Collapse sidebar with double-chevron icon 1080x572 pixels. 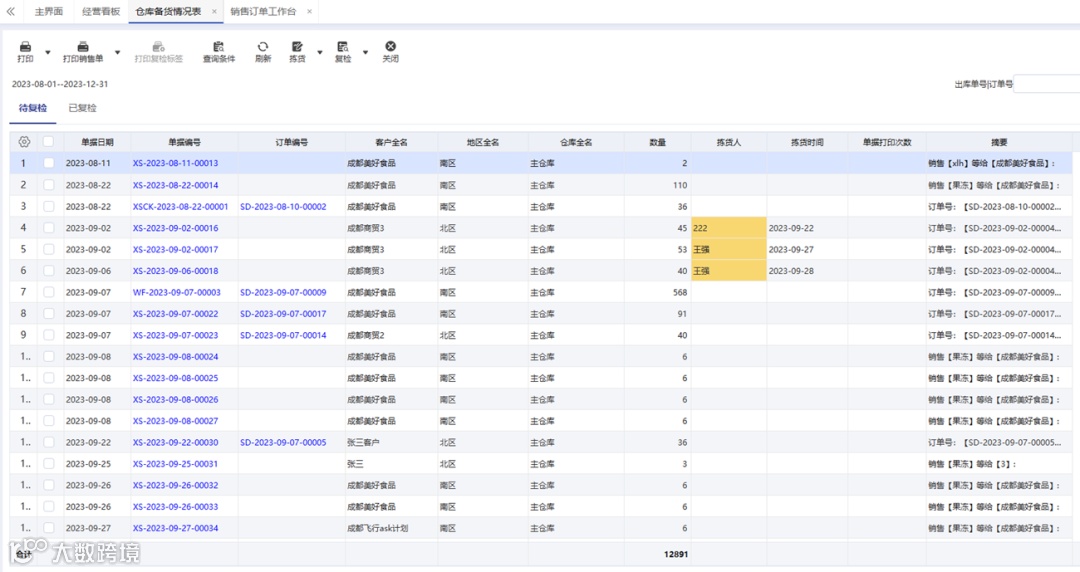point(10,12)
